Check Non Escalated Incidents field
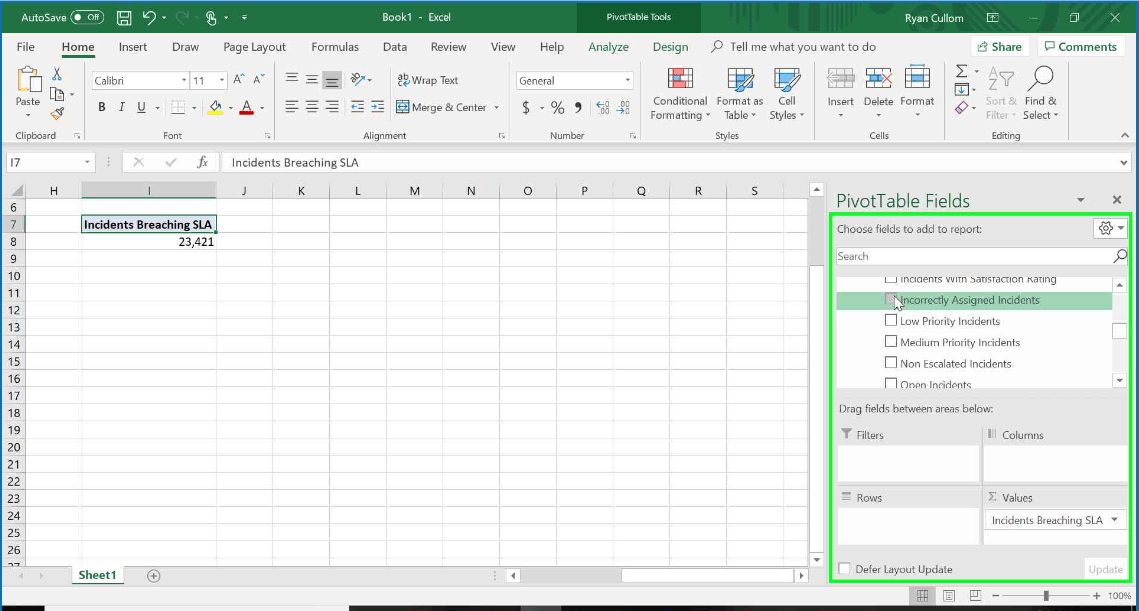The width and height of the screenshot is (1139, 611). [891, 363]
